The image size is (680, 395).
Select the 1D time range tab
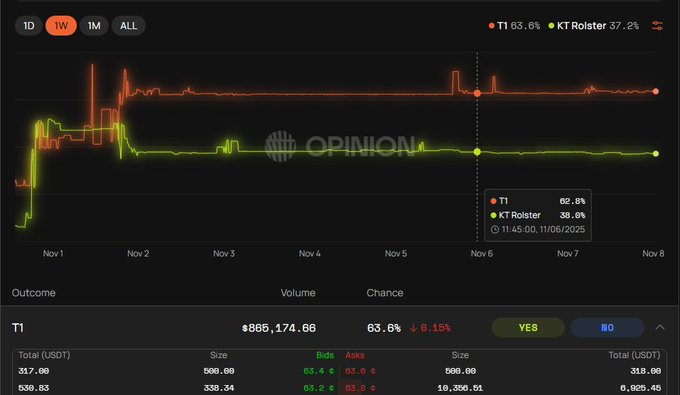[x=29, y=26]
